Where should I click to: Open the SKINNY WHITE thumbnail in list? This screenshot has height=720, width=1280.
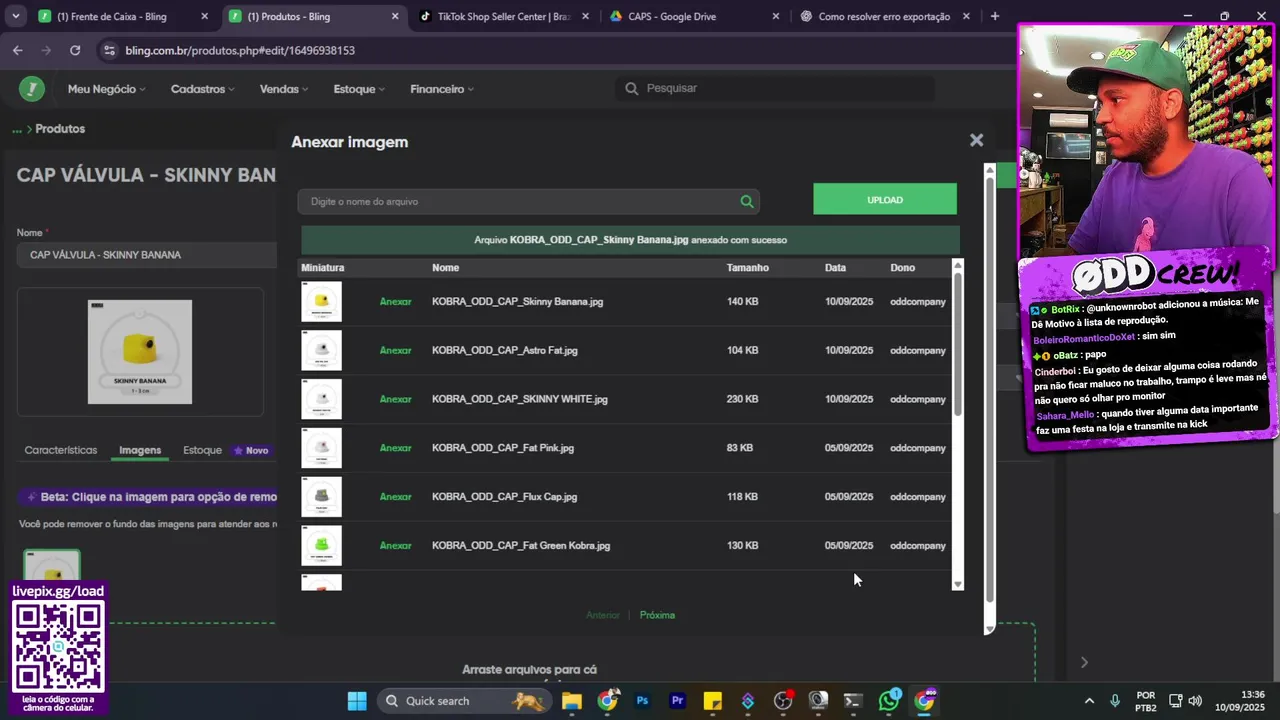click(x=321, y=399)
